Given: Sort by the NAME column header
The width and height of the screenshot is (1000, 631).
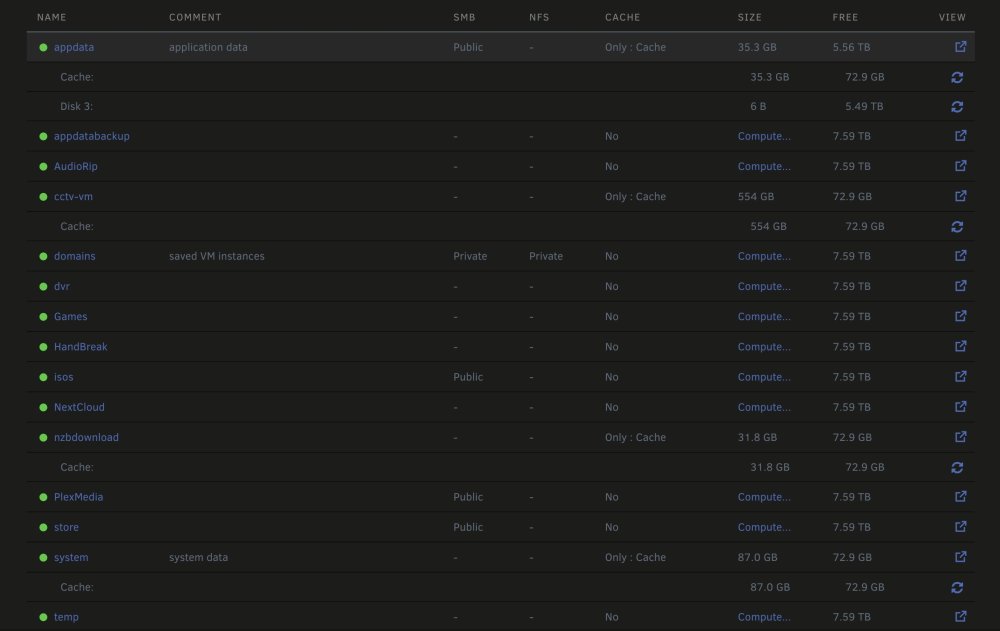Looking at the screenshot, I should (x=52, y=17).
